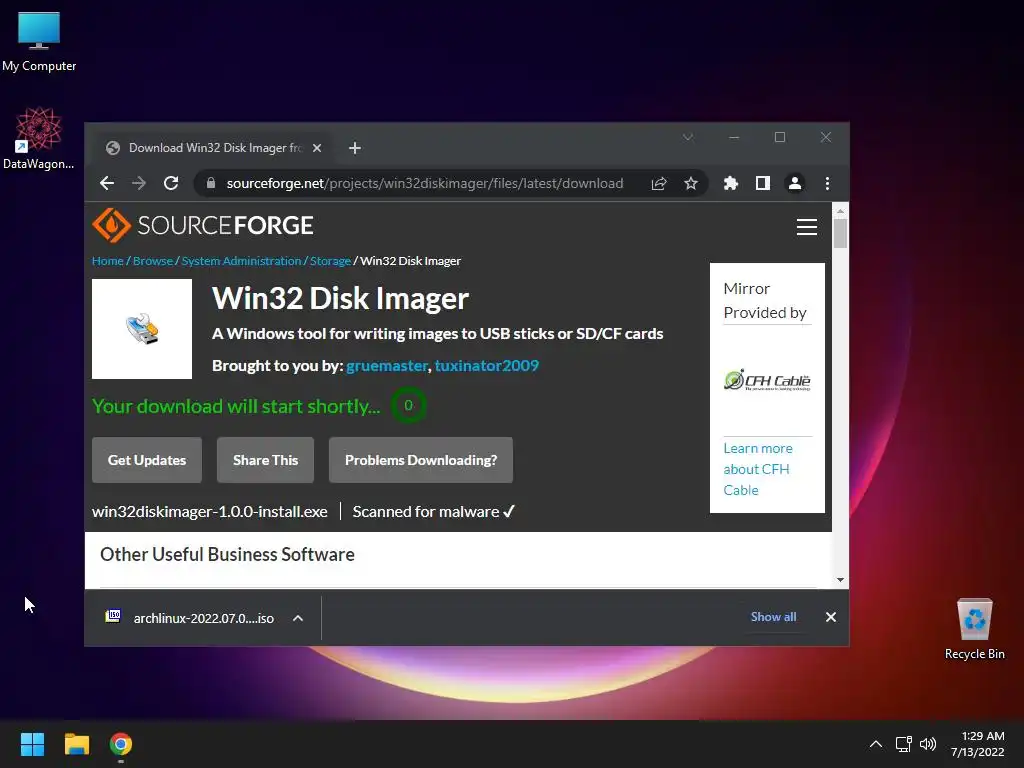Visit gruemaster profile link

(387, 366)
